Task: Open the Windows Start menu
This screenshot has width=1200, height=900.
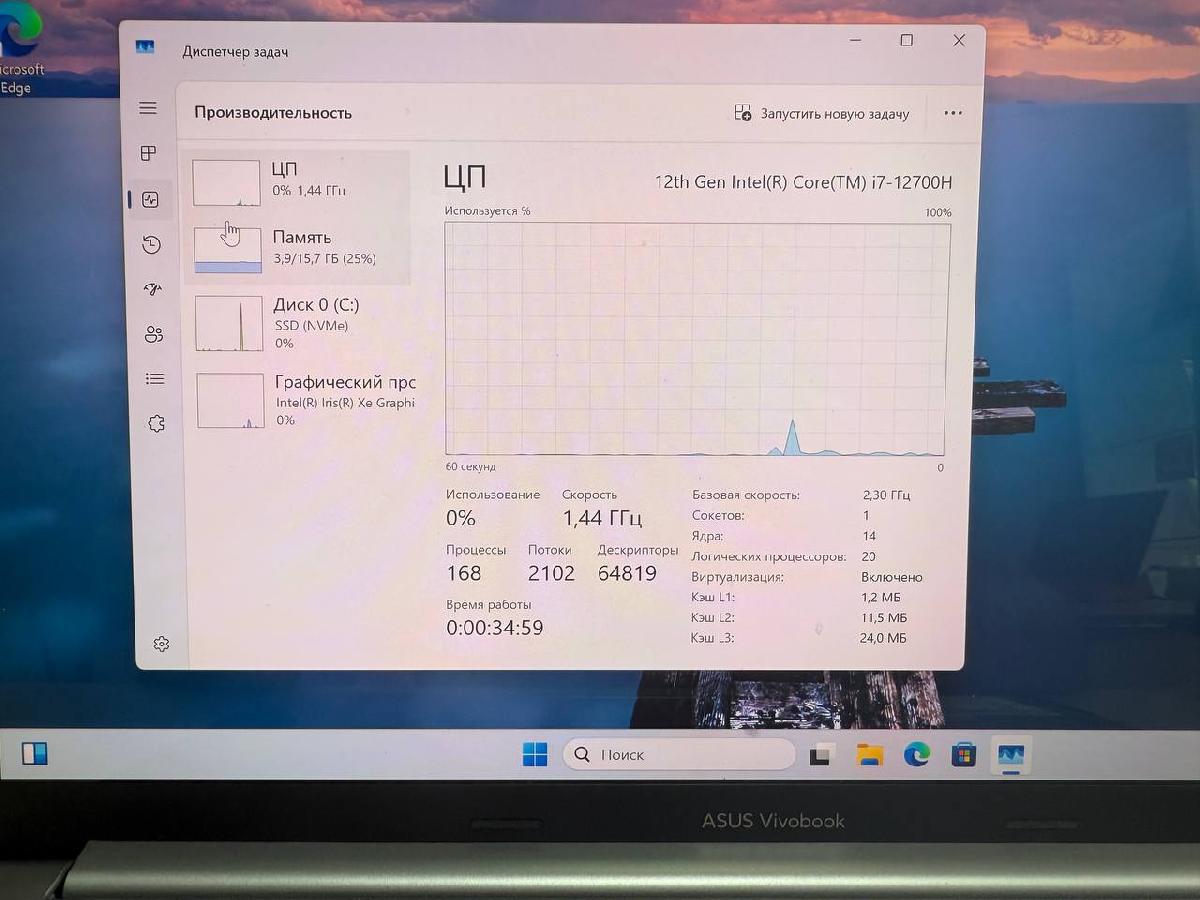Action: (x=536, y=755)
